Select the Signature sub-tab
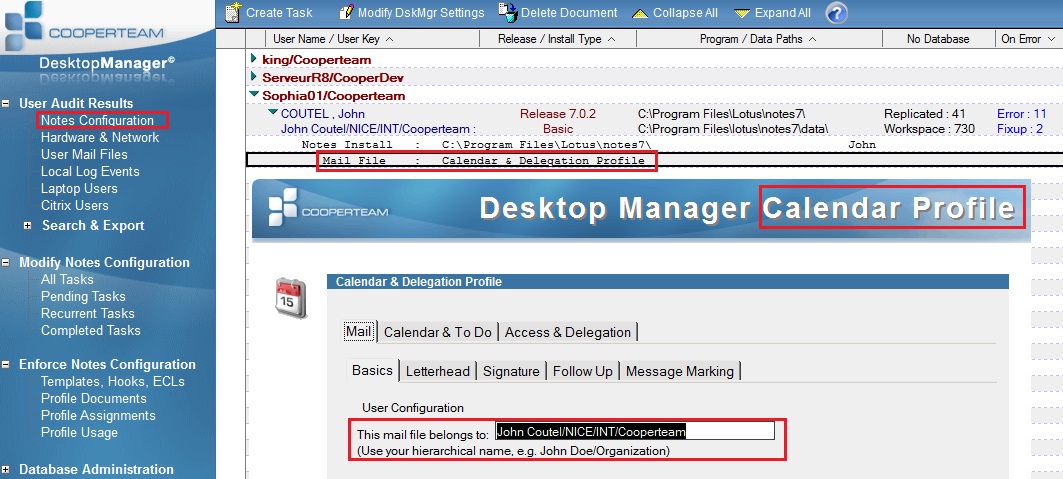Screen dimensions: 1063x479 pyautogui.click(x=511, y=371)
